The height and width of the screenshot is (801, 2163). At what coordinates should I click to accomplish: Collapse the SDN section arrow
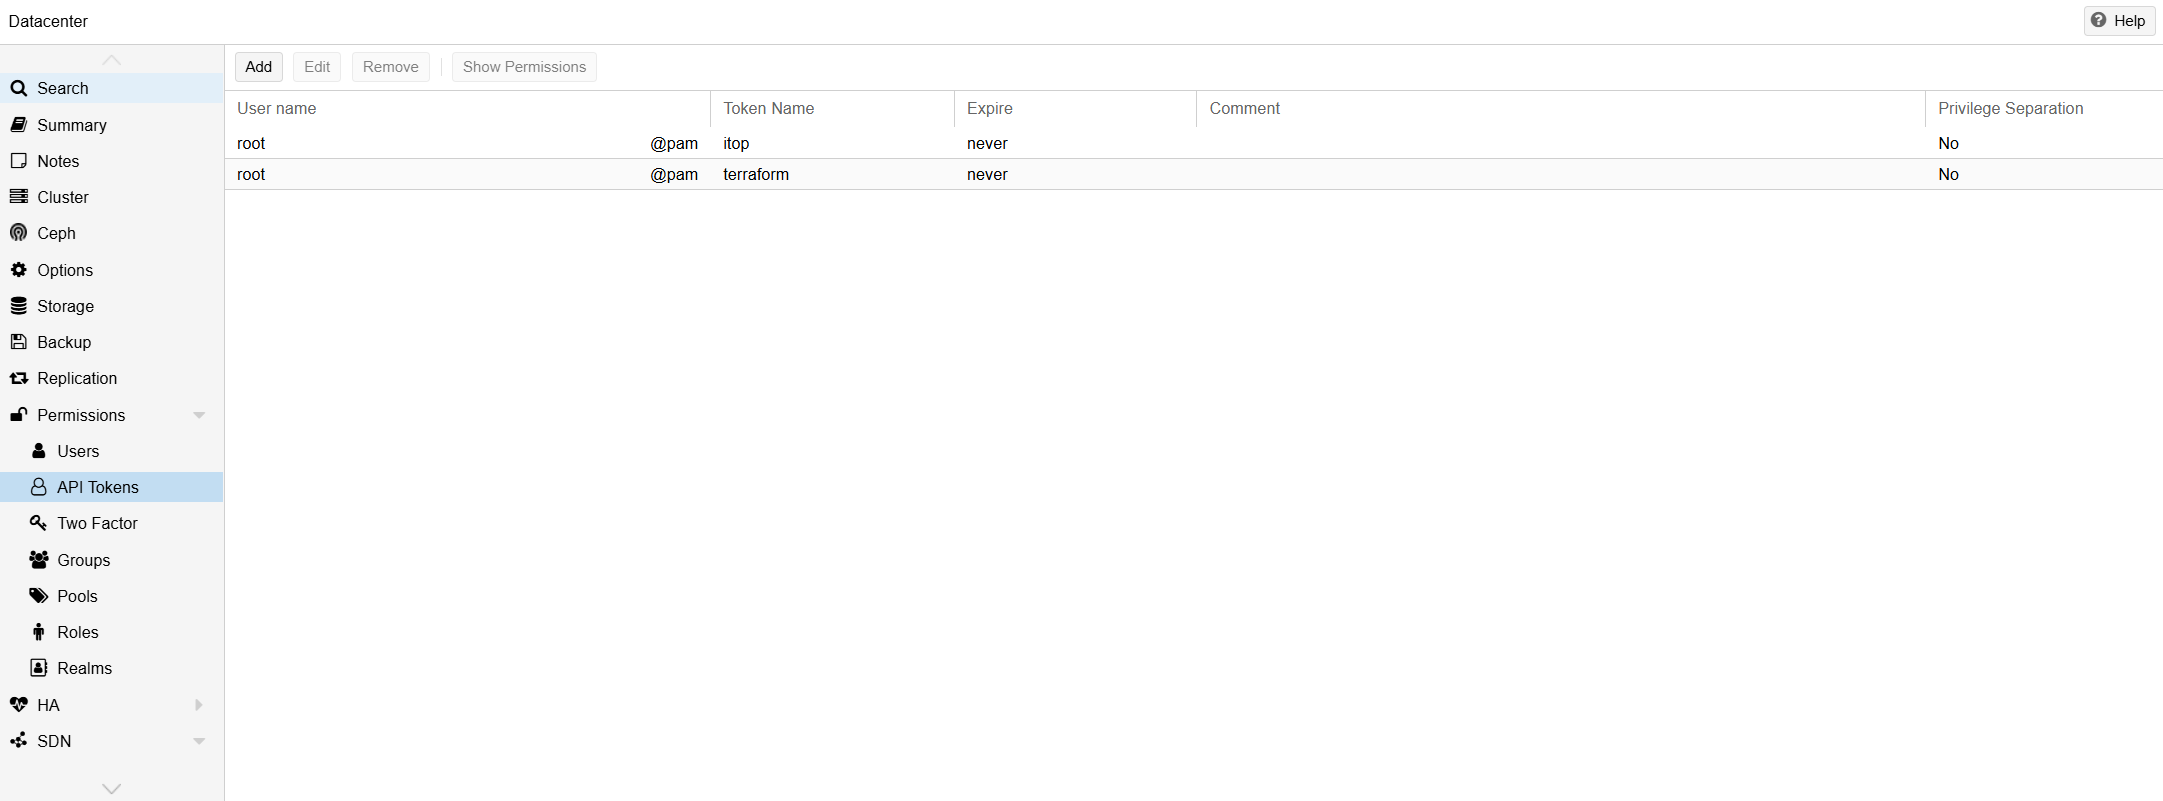(x=199, y=741)
